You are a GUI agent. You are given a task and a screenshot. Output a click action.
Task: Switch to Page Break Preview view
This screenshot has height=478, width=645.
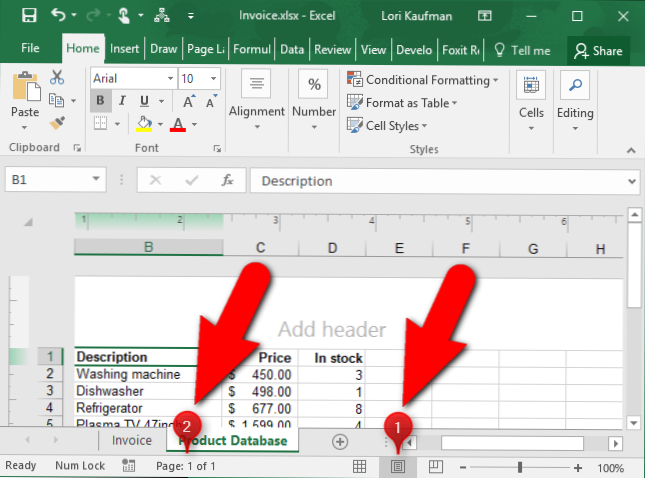pyautogui.click(x=435, y=467)
